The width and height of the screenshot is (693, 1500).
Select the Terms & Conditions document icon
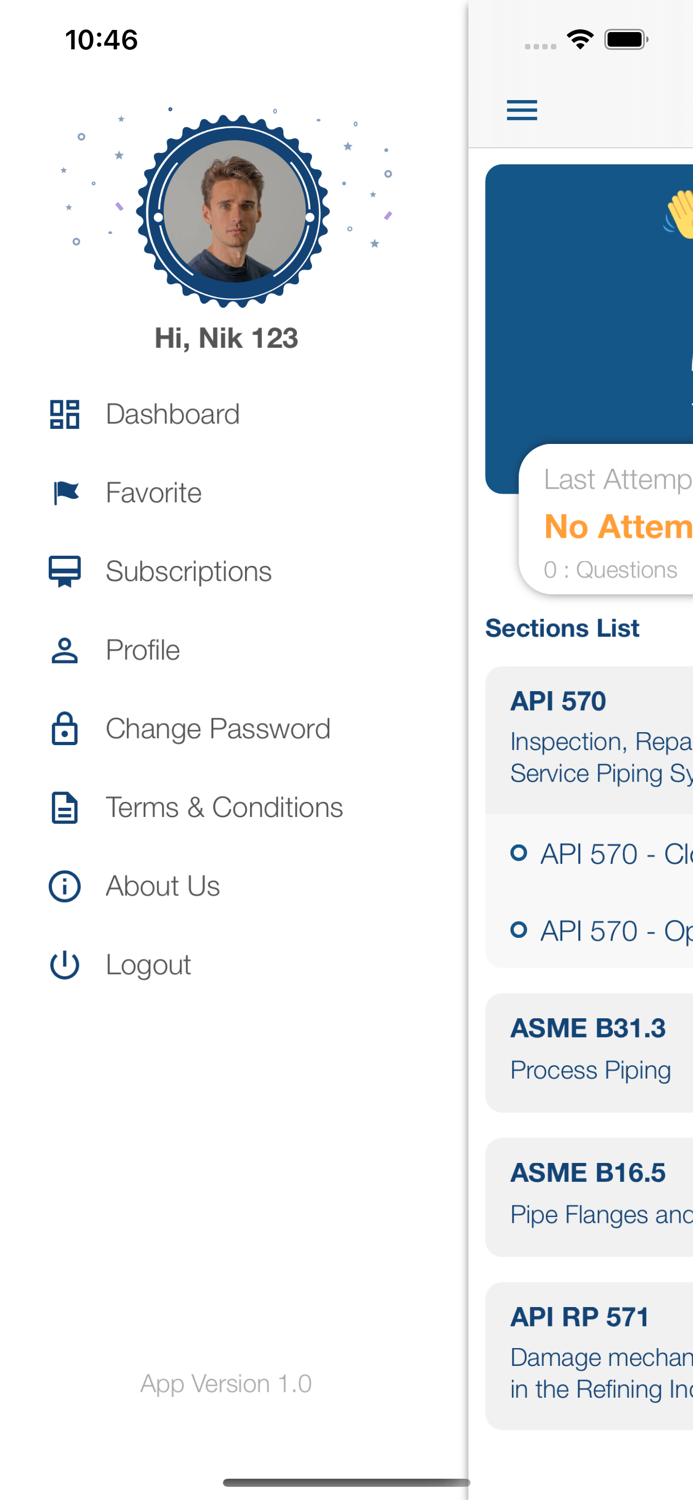(x=64, y=807)
